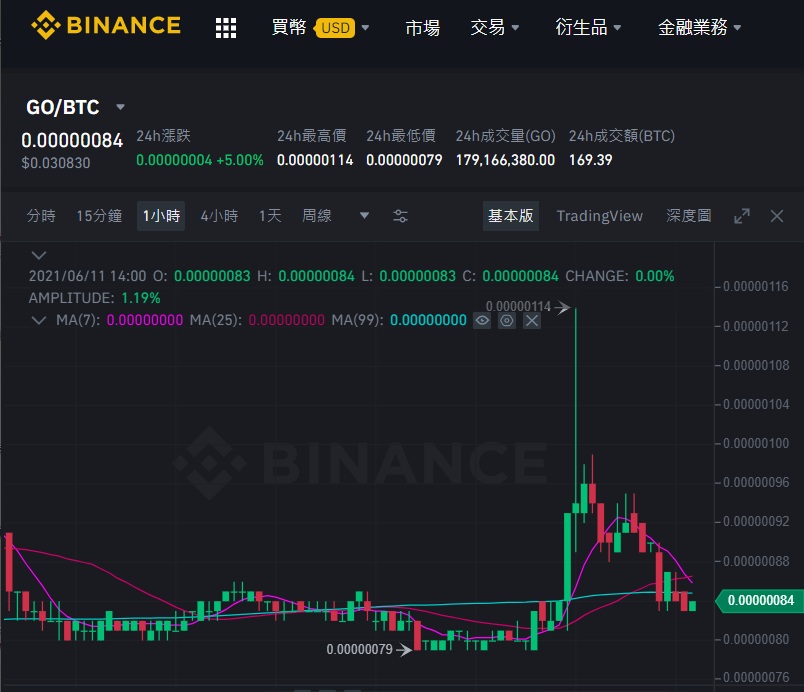
Task: Select the 15分鐘 interval
Action: (x=99, y=216)
